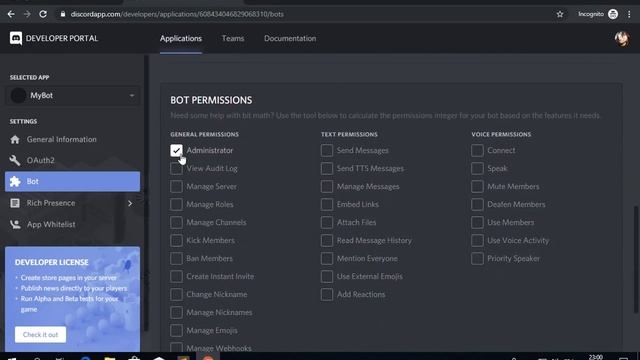Open the Incognito profile icon

pos(613,14)
